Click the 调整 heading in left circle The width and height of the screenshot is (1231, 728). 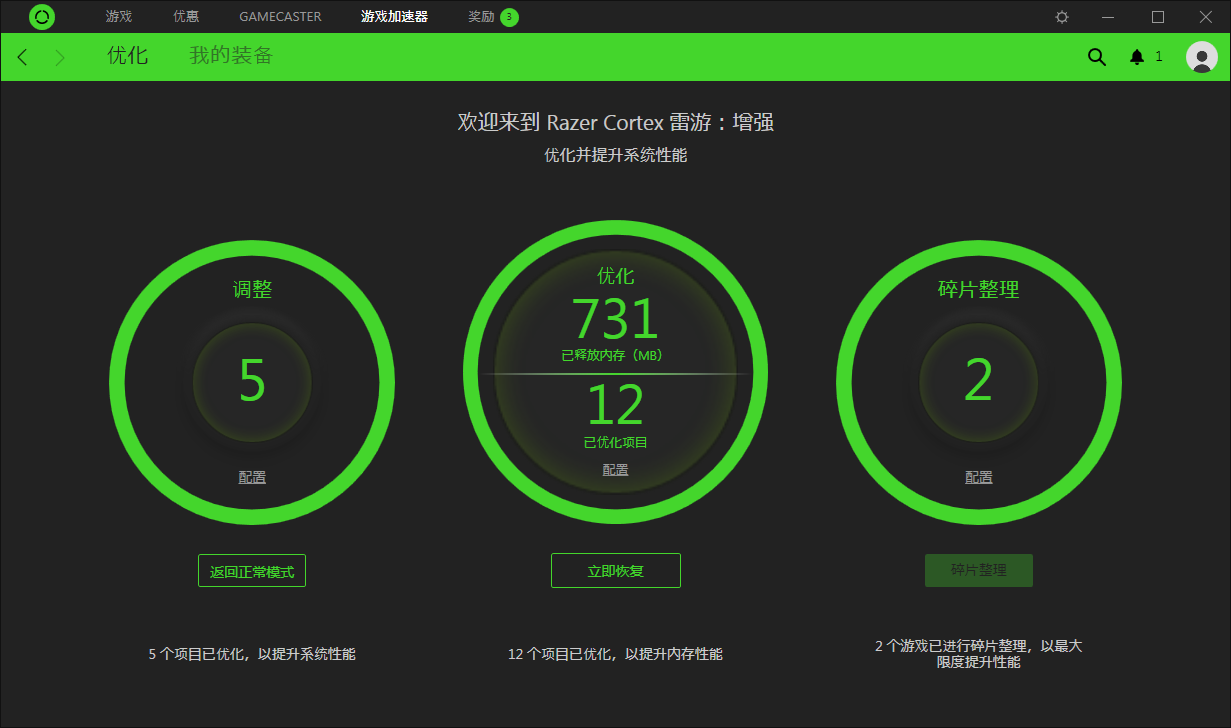tap(252, 290)
